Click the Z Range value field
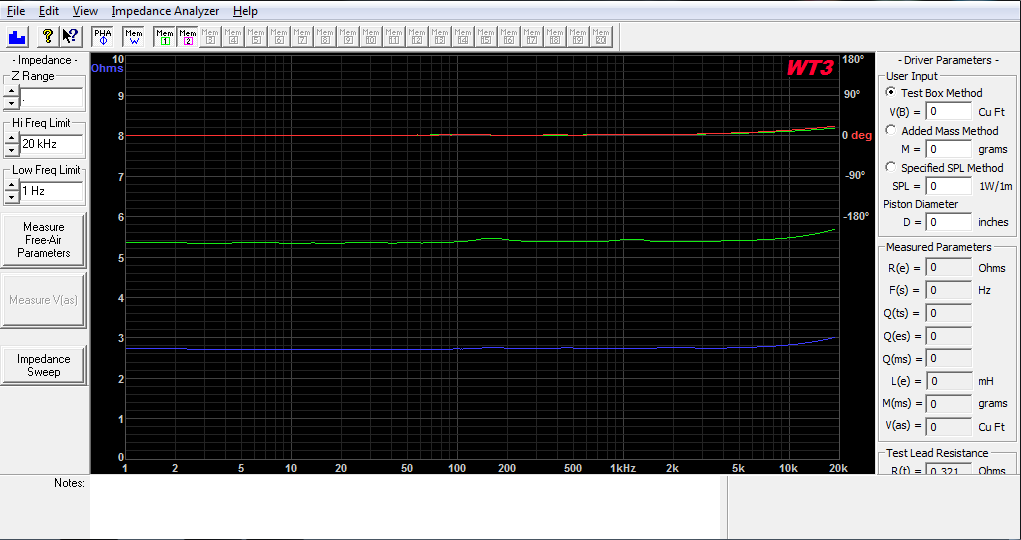Screen dimensions: 1021x540 coord(52,98)
